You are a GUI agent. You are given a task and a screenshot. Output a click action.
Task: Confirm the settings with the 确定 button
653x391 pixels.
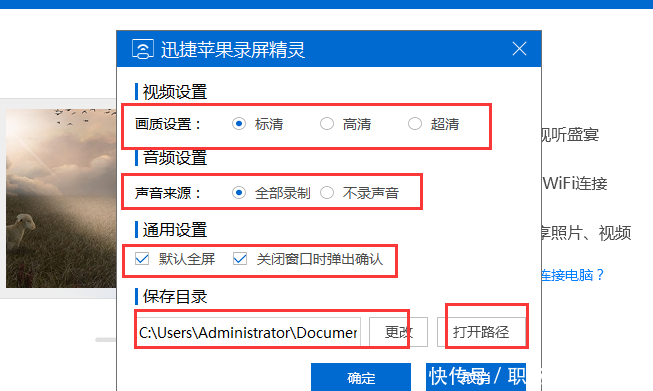click(361, 377)
